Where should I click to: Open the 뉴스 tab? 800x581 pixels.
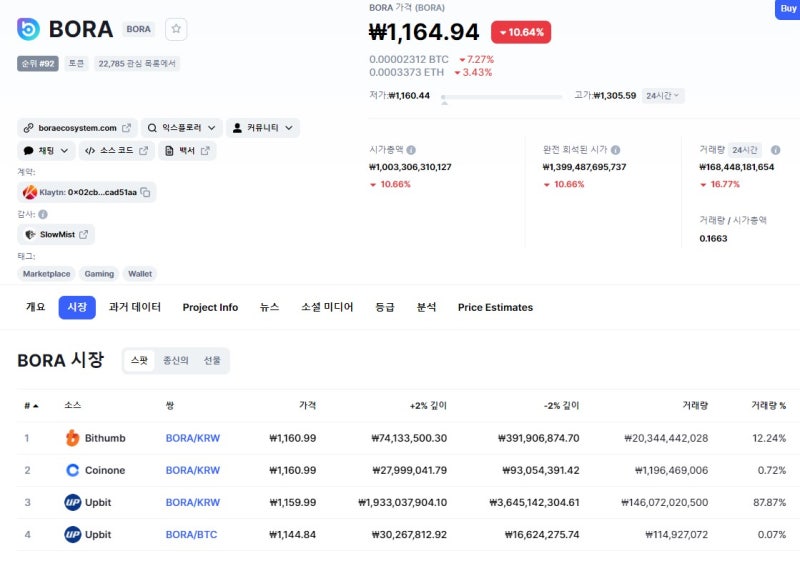tap(269, 307)
